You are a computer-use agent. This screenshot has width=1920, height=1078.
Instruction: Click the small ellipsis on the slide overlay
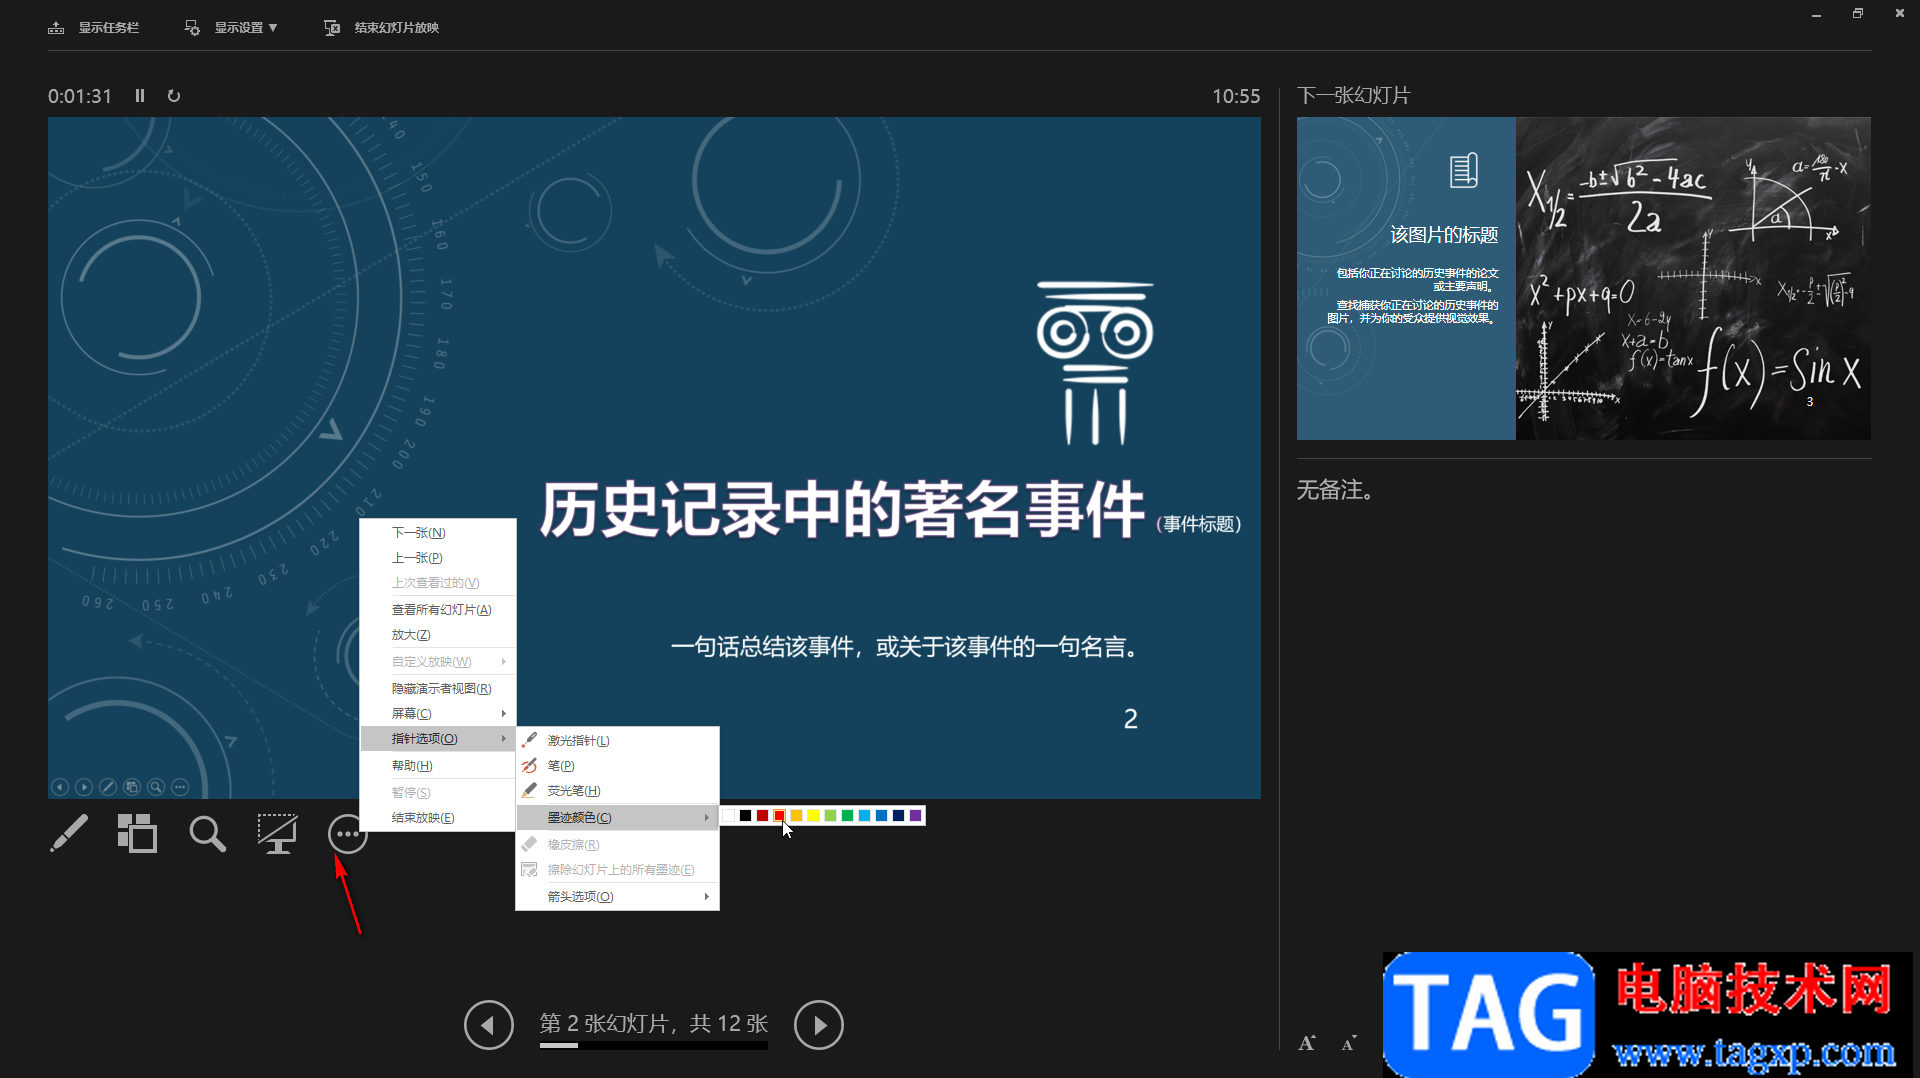180,787
